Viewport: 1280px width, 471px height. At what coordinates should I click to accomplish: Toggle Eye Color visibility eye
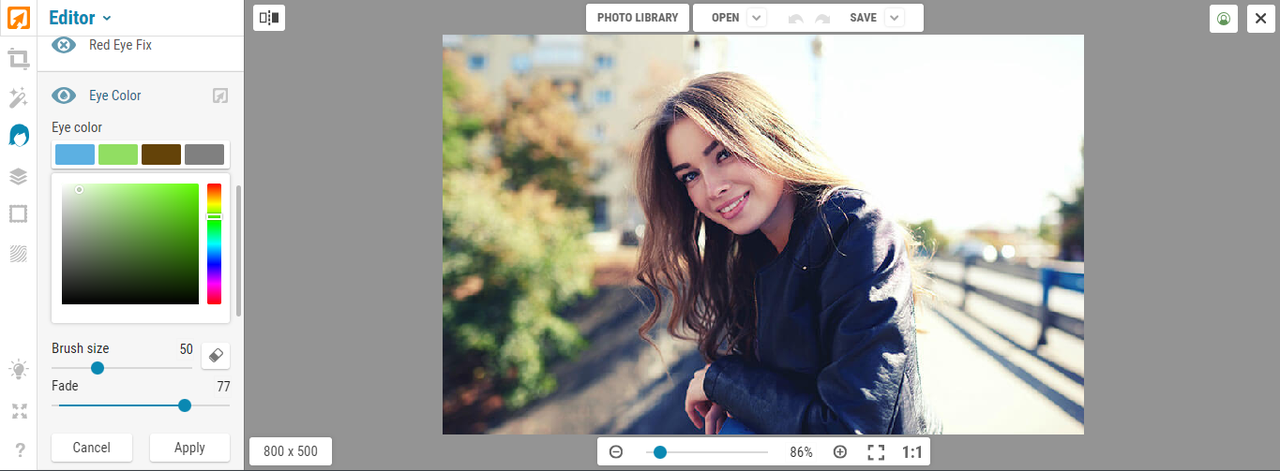(64, 96)
